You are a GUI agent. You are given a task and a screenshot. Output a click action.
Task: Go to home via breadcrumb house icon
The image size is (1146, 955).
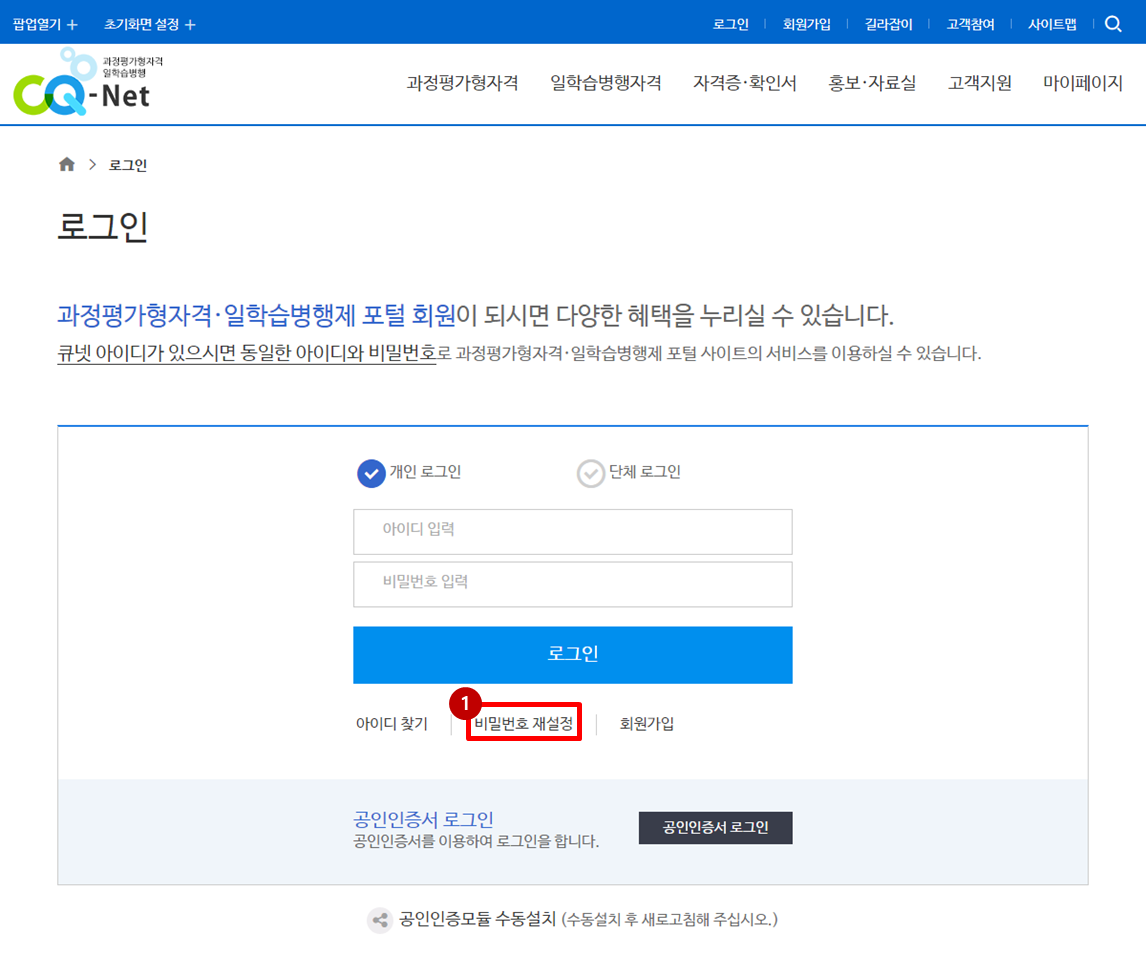point(67,164)
